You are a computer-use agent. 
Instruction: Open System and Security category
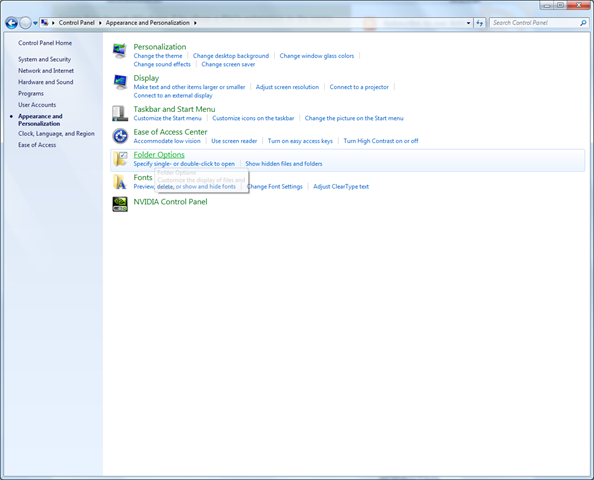coord(44,59)
